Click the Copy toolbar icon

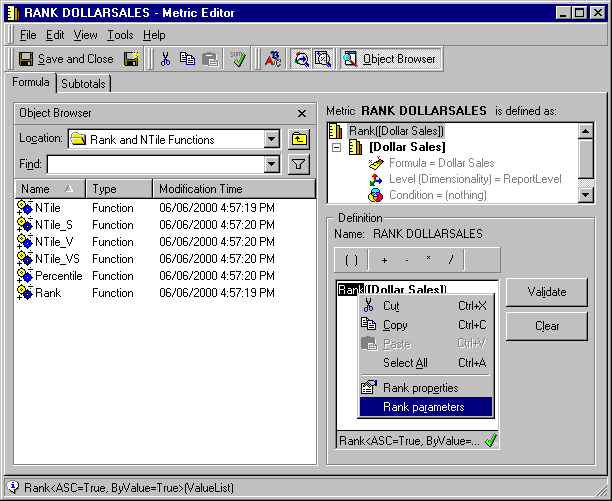coord(187,59)
